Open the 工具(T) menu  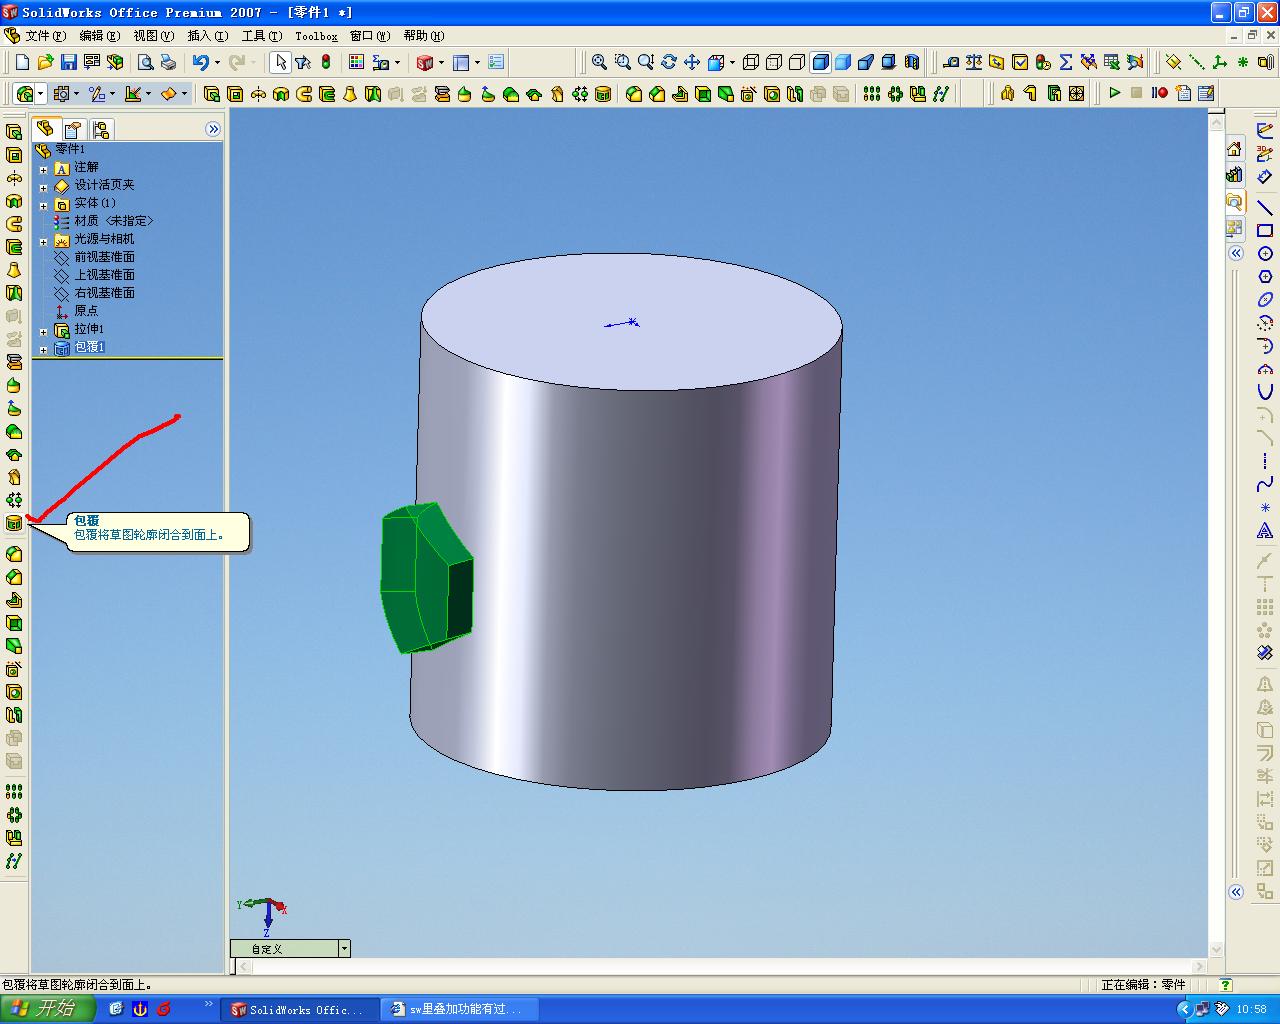click(x=262, y=36)
